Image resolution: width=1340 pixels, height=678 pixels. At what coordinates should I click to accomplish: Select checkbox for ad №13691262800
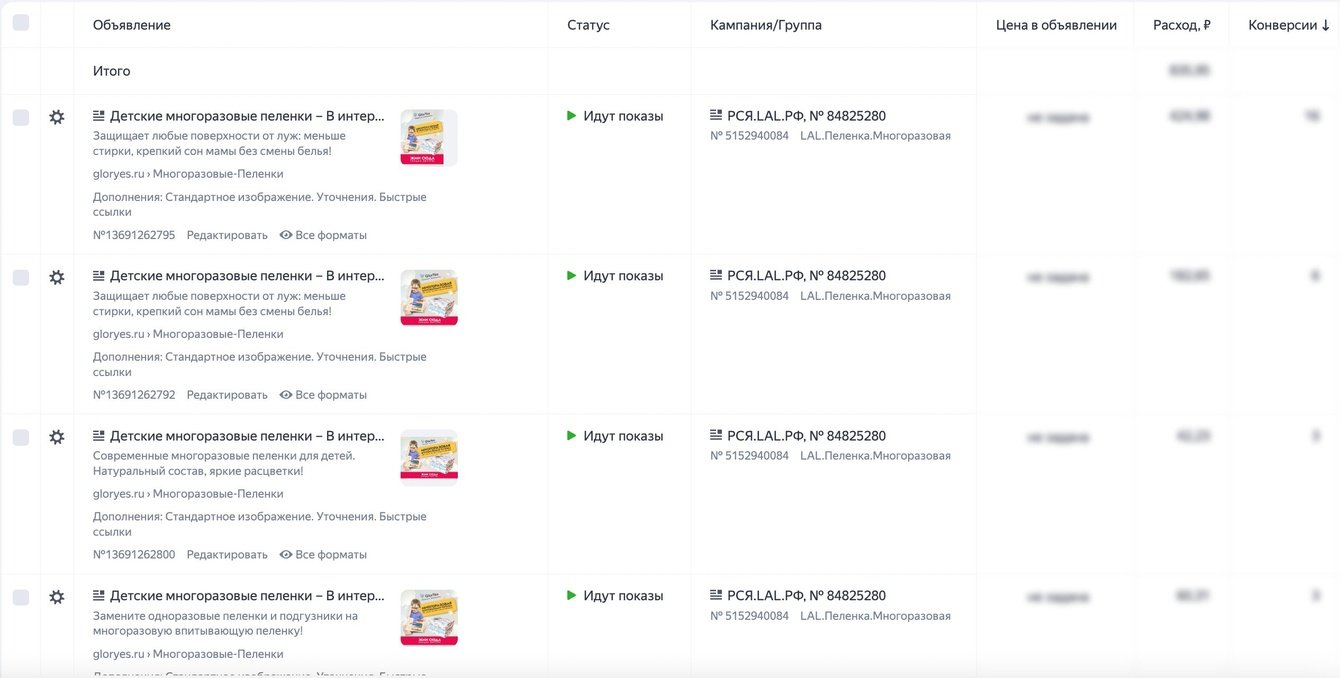[x=21, y=438]
